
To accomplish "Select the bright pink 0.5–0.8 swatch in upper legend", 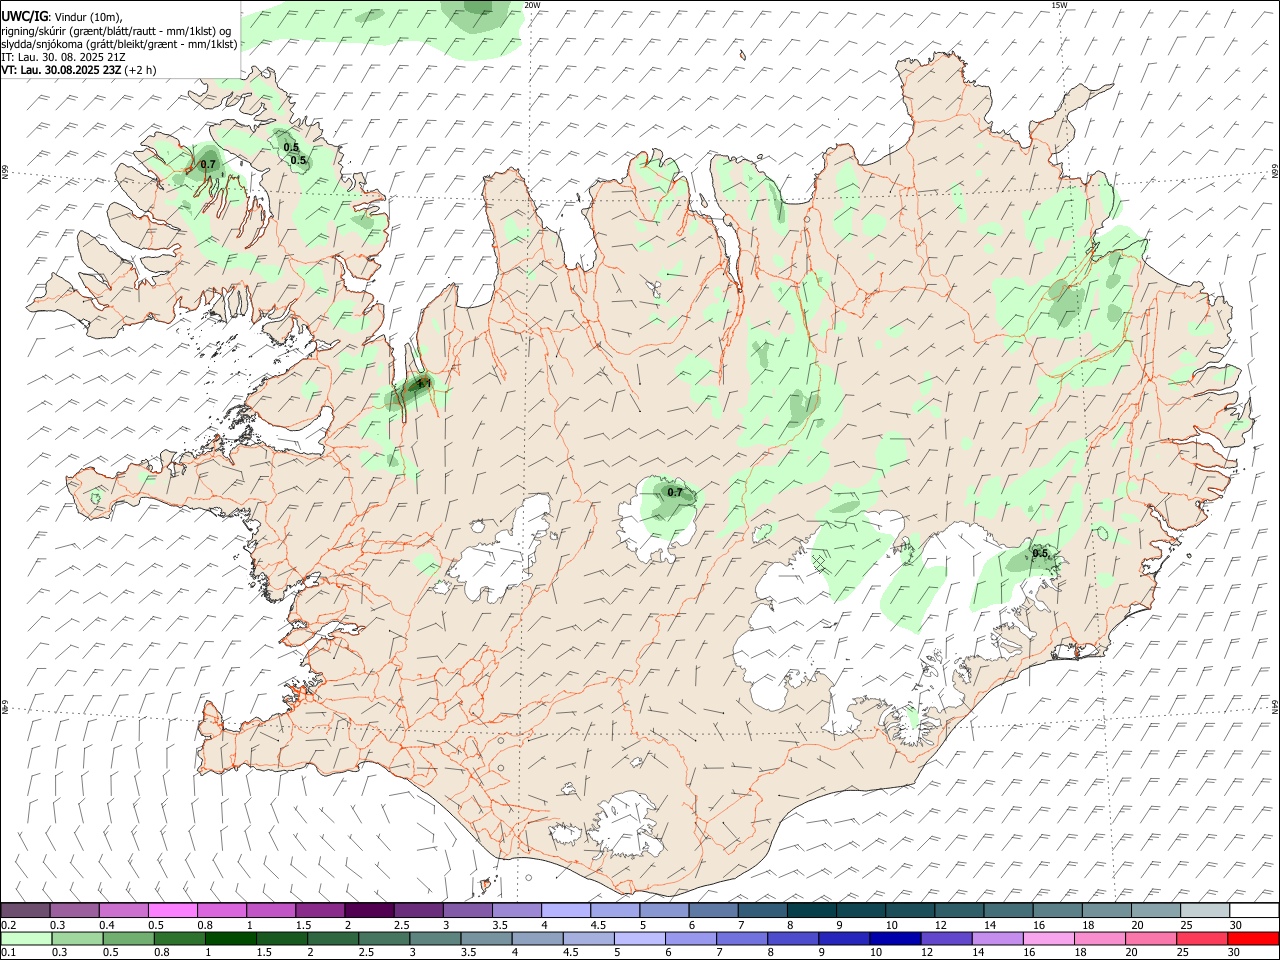I will 172,911.
